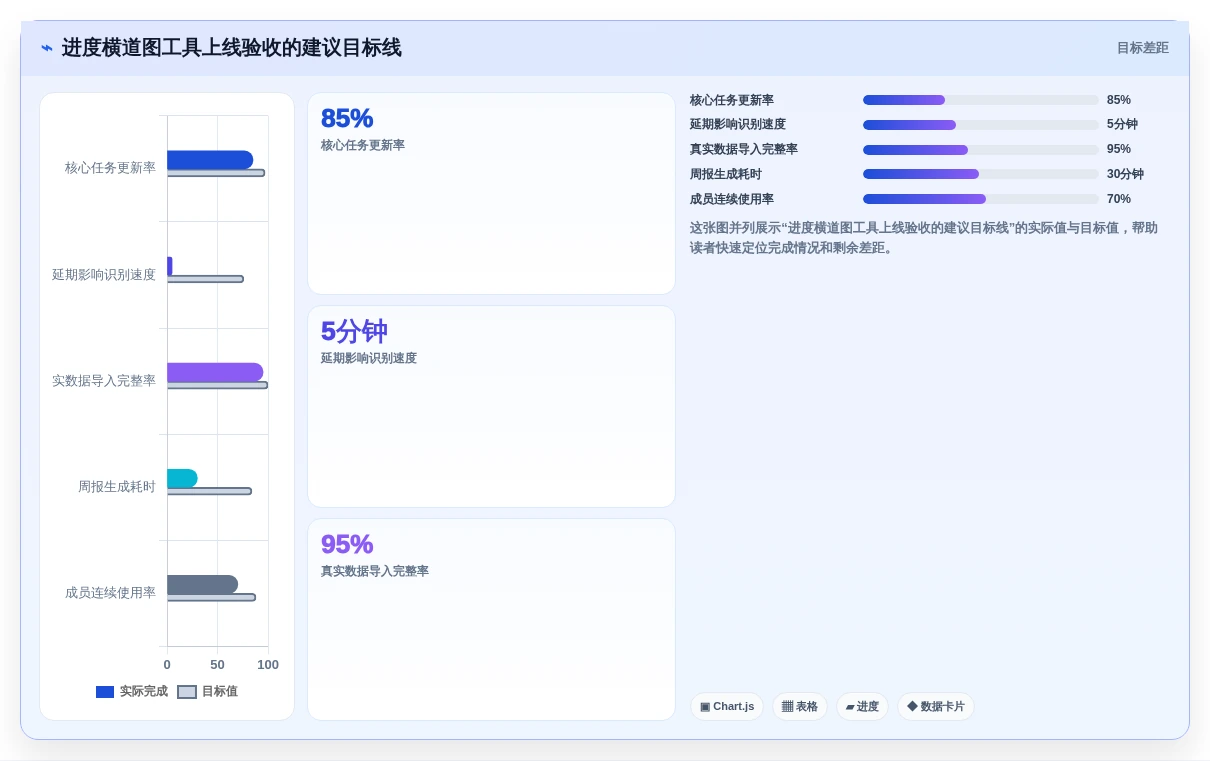Click the 周报生成耗时 chart axis label

point(117,487)
